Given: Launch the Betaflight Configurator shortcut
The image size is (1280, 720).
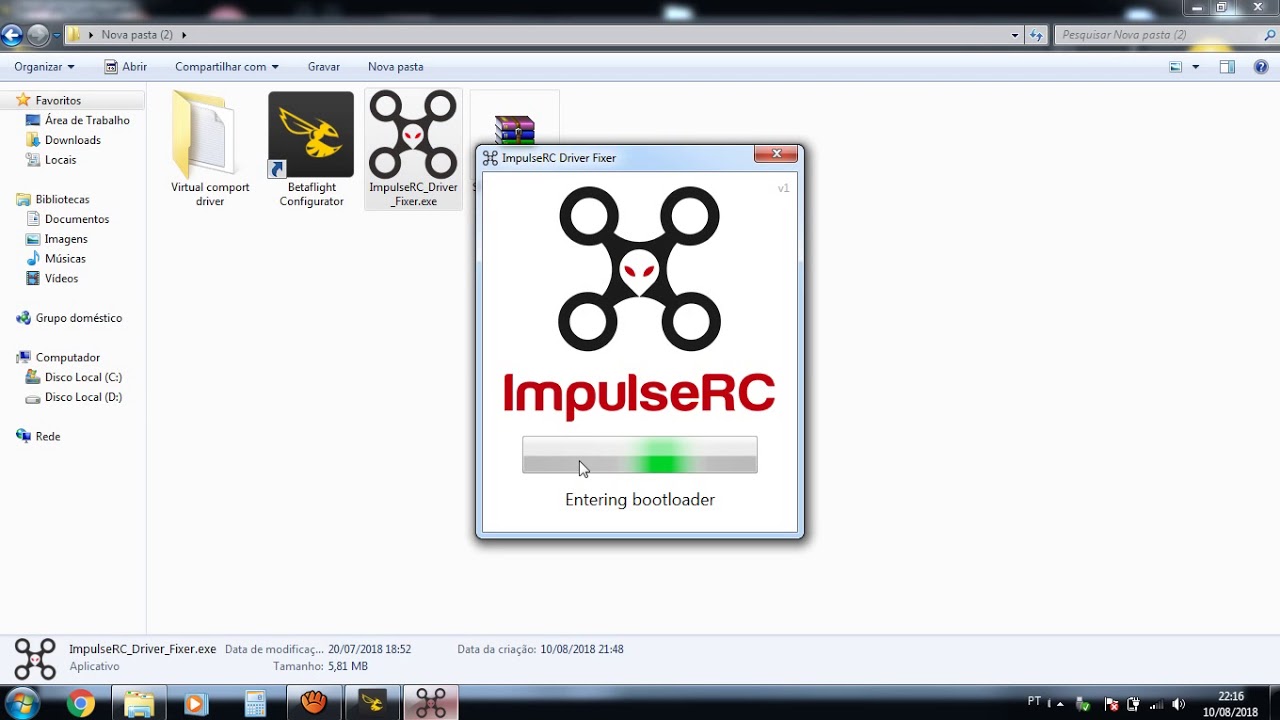Looking at the screenshot, I should (x=311, y=148).
